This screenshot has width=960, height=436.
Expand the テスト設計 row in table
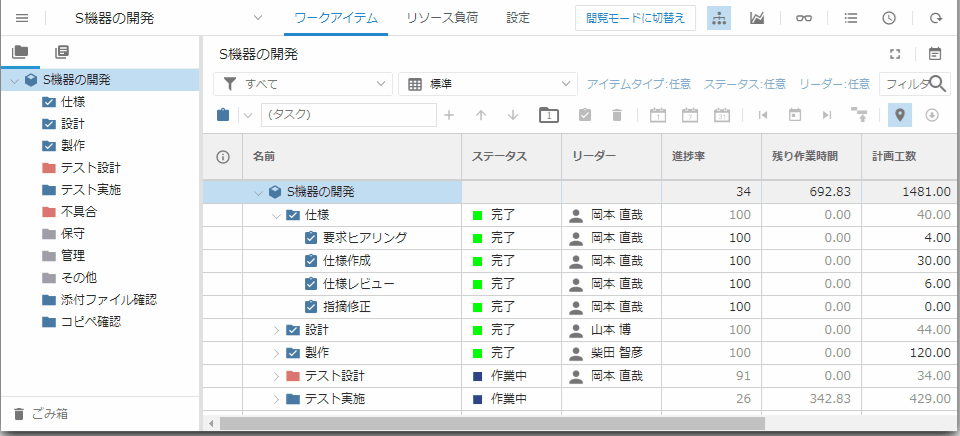(x=276, y=376)
